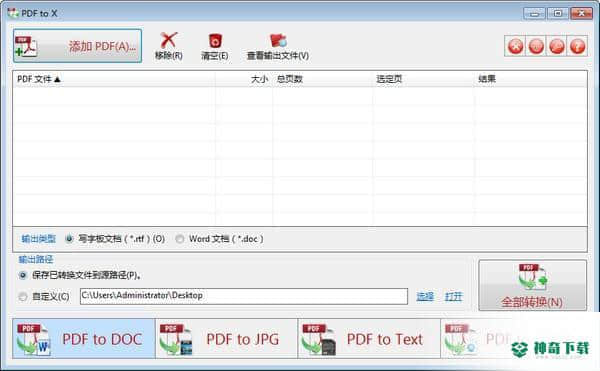The height and width of the screenshot is (371, 600).
Task: Click the 打开 link
Action: pos(453,296)
